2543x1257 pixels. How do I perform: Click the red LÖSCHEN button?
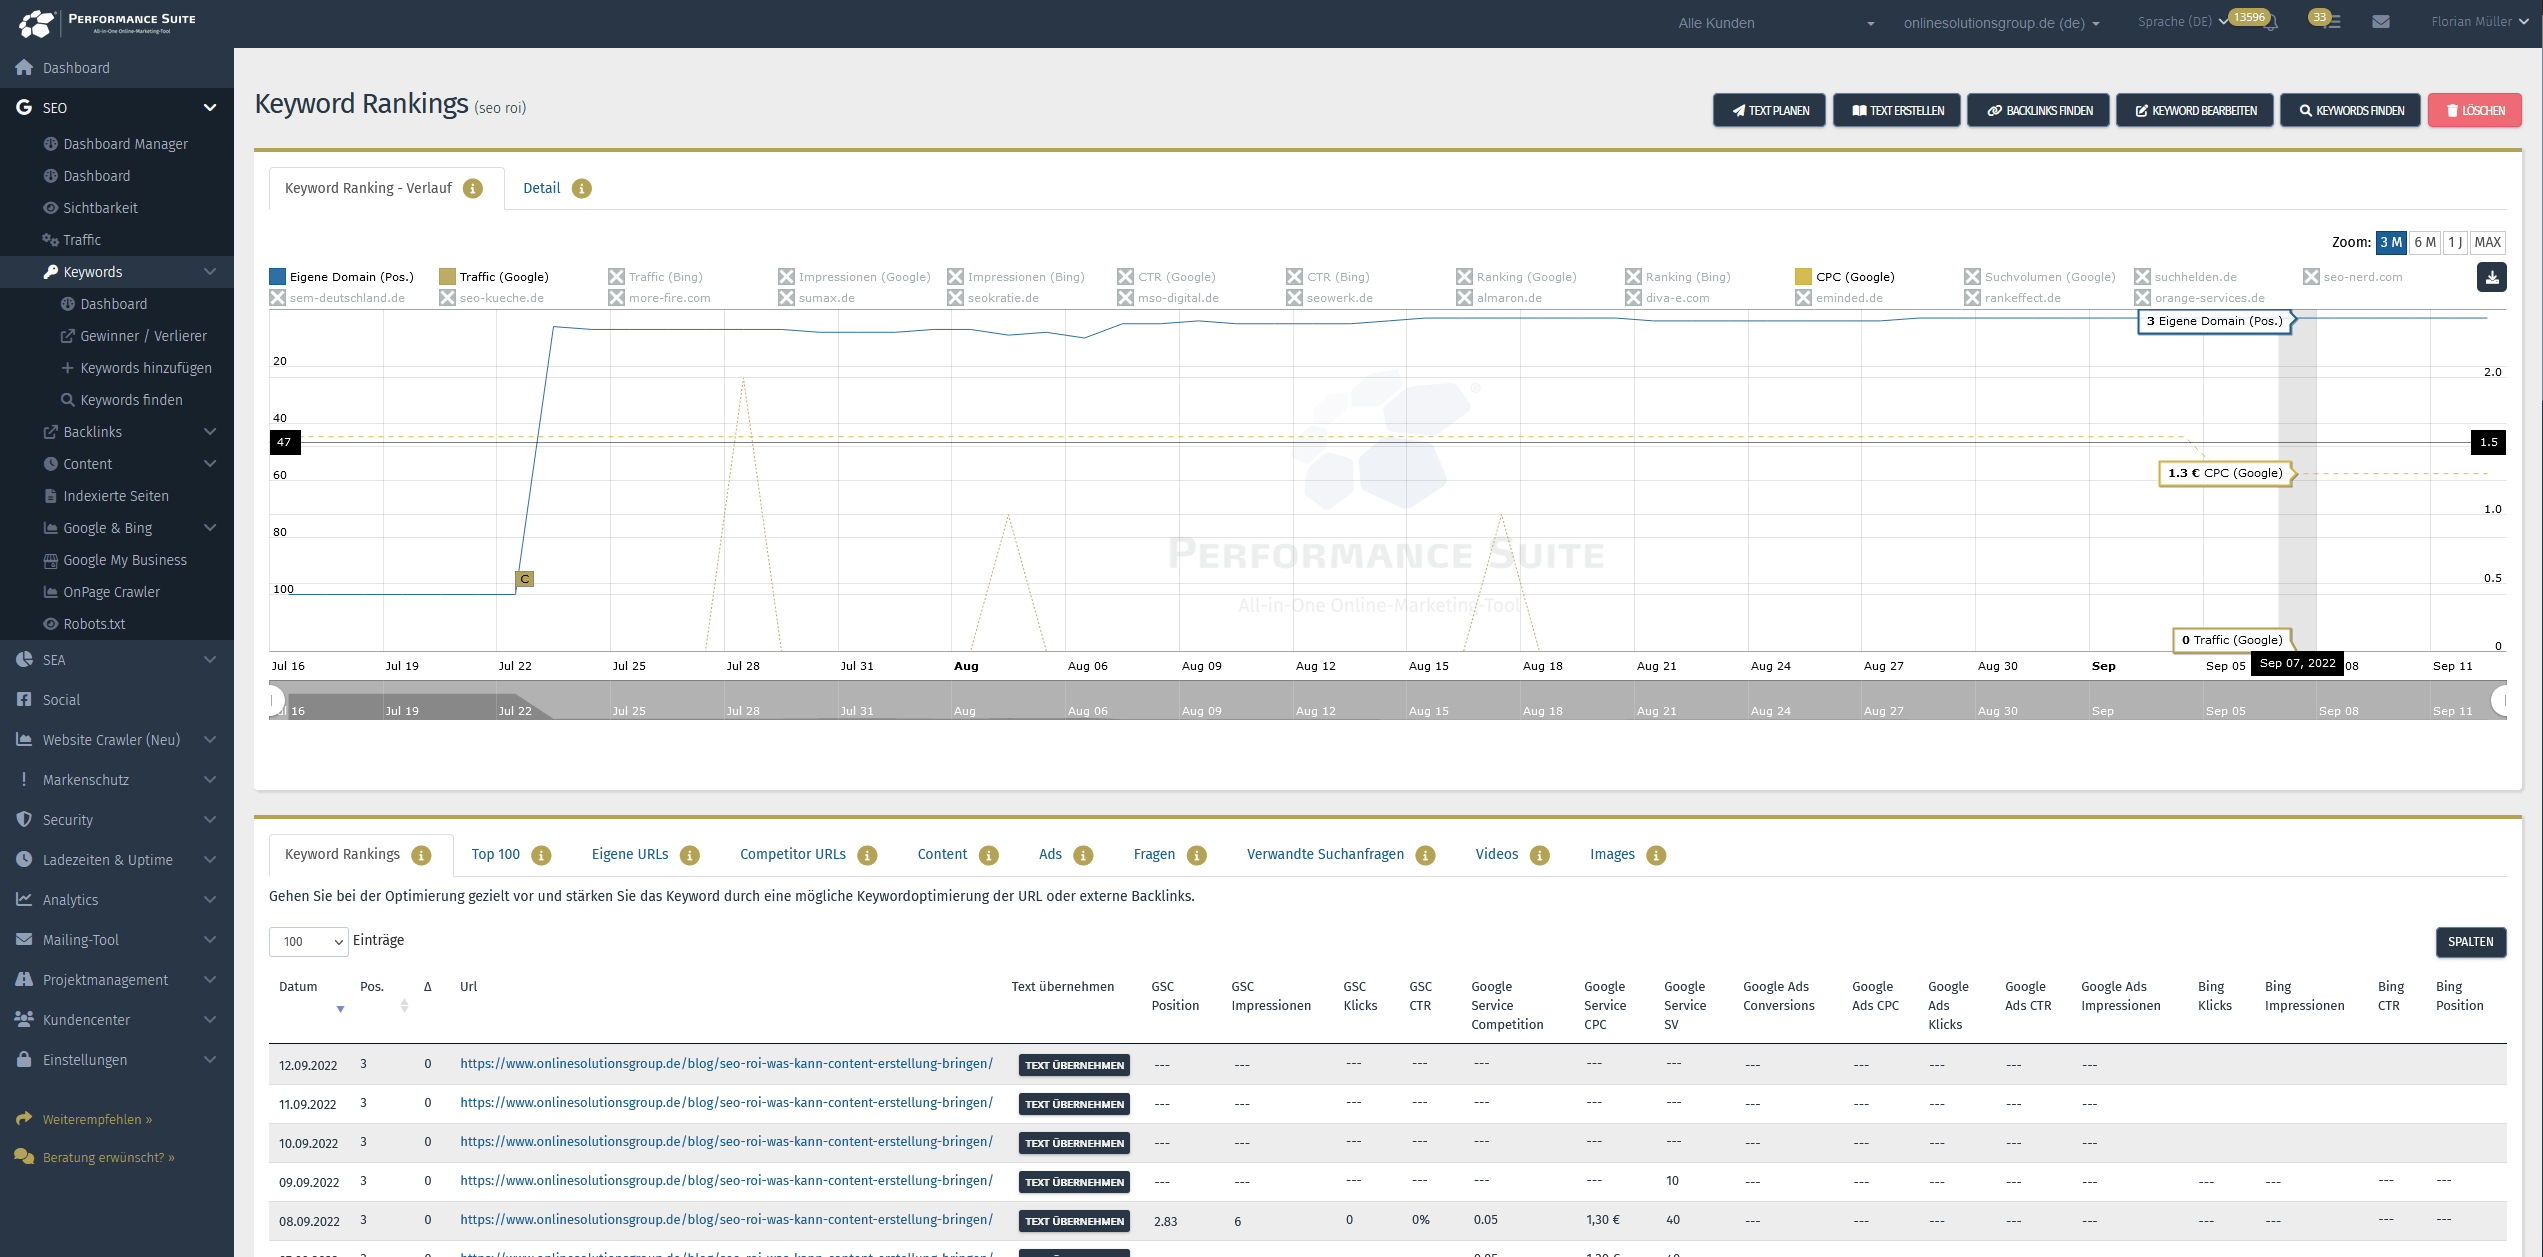(x=2474, y=110)
